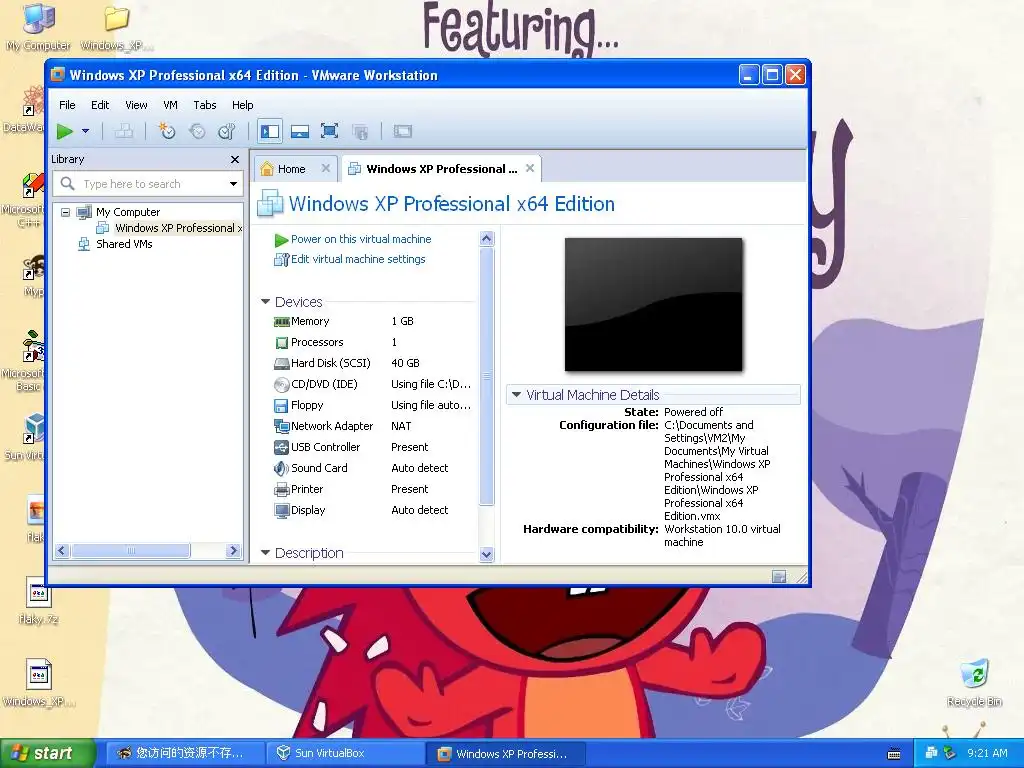Click the Windows_XP folder on desktop
Viewport: 1024px width, 768px height.
pos(117,26)
